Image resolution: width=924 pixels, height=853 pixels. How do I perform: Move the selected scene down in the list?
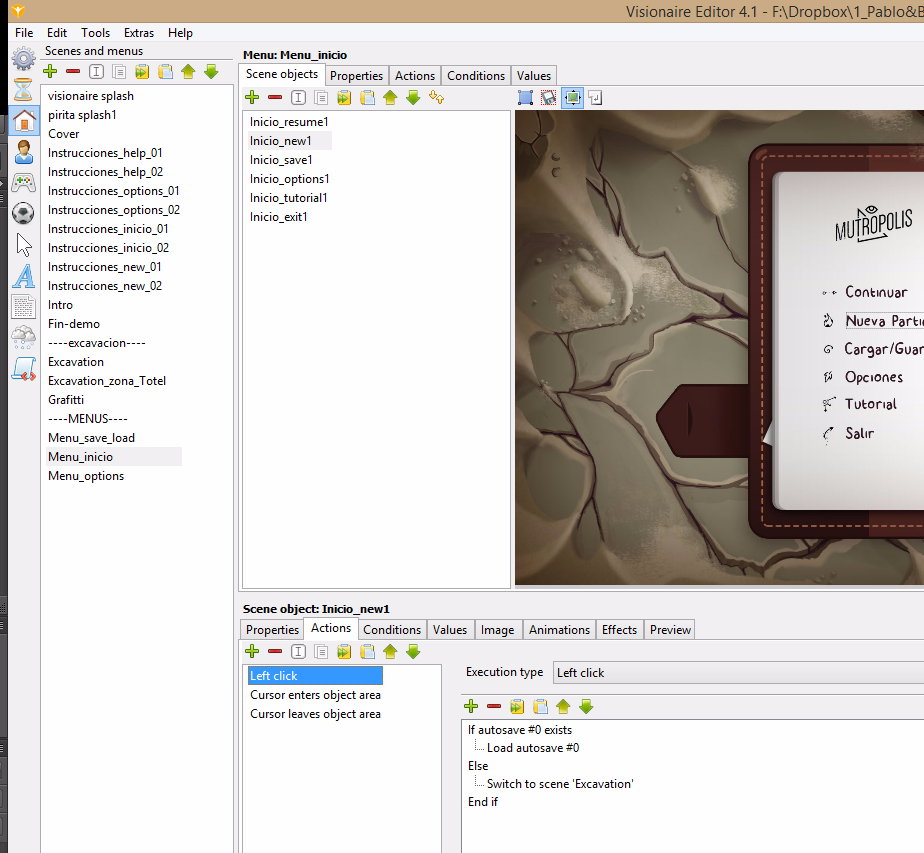211,72
